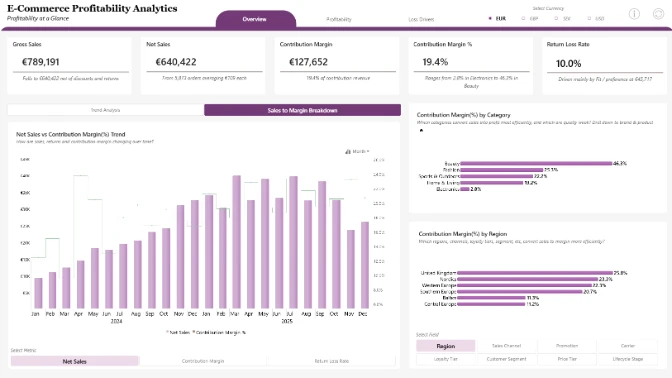672x378 pixels.
Task: Select EUR currency radio button
Action: (x=490, y=18)
